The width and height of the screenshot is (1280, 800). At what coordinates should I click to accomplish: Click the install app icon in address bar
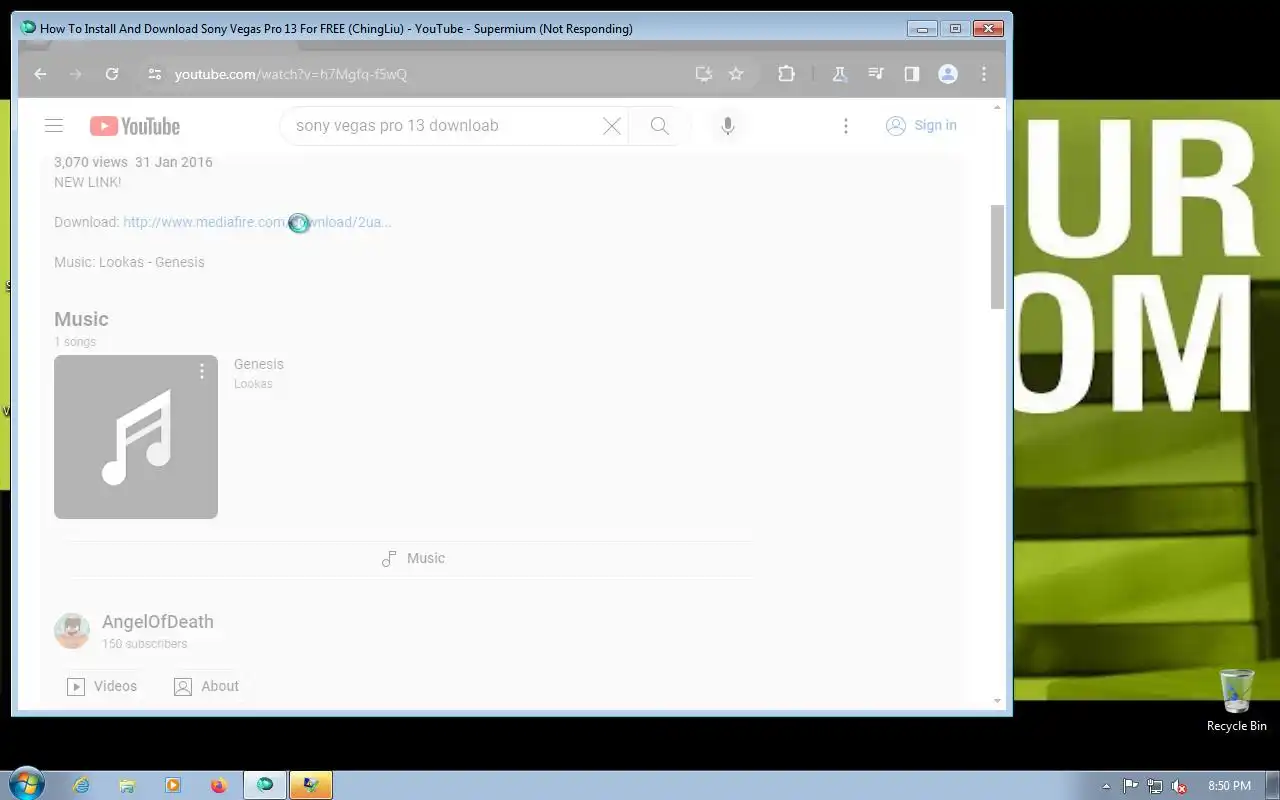(x=704, y=74)
